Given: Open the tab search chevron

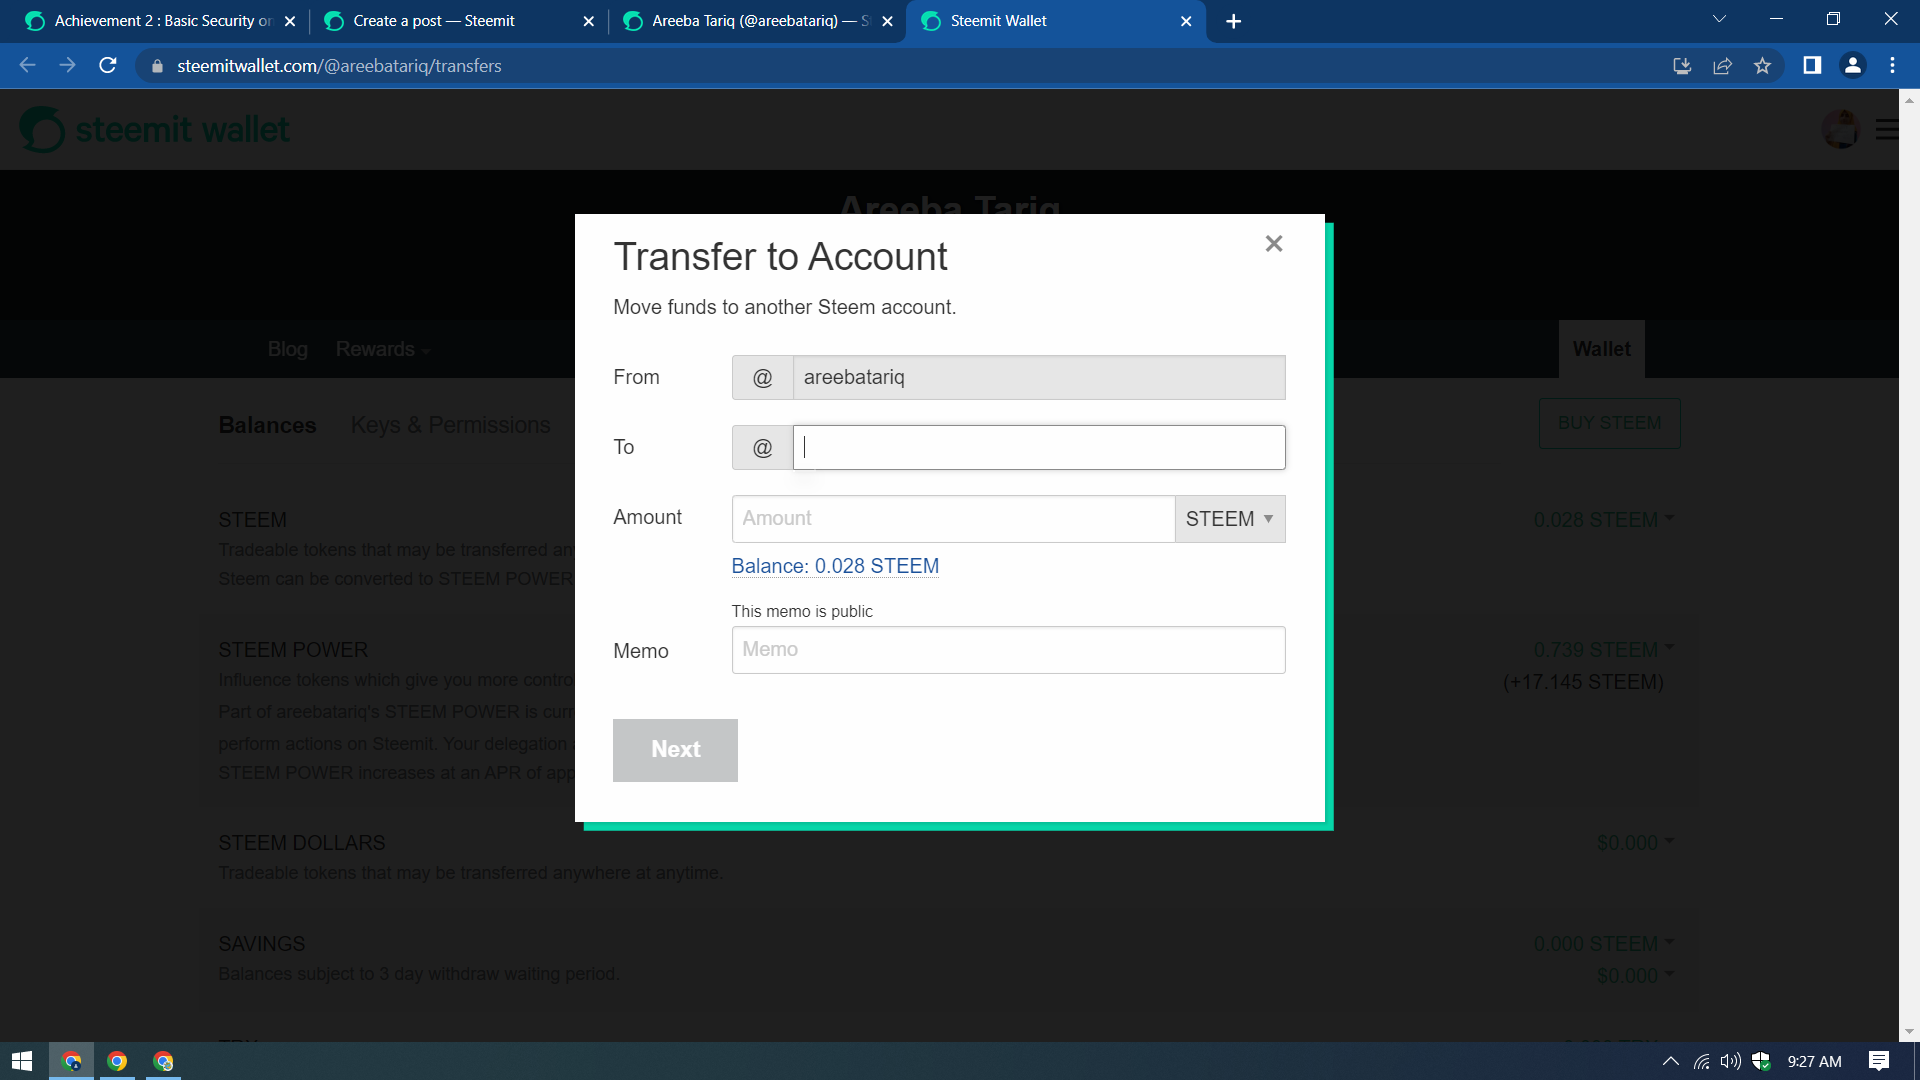Looking at the screenshot, I should point(1719,19).
